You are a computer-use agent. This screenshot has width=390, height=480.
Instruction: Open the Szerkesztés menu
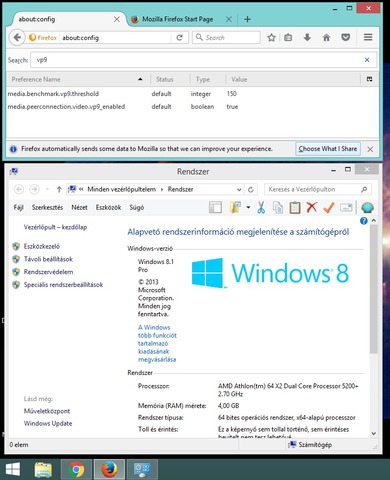47,207
